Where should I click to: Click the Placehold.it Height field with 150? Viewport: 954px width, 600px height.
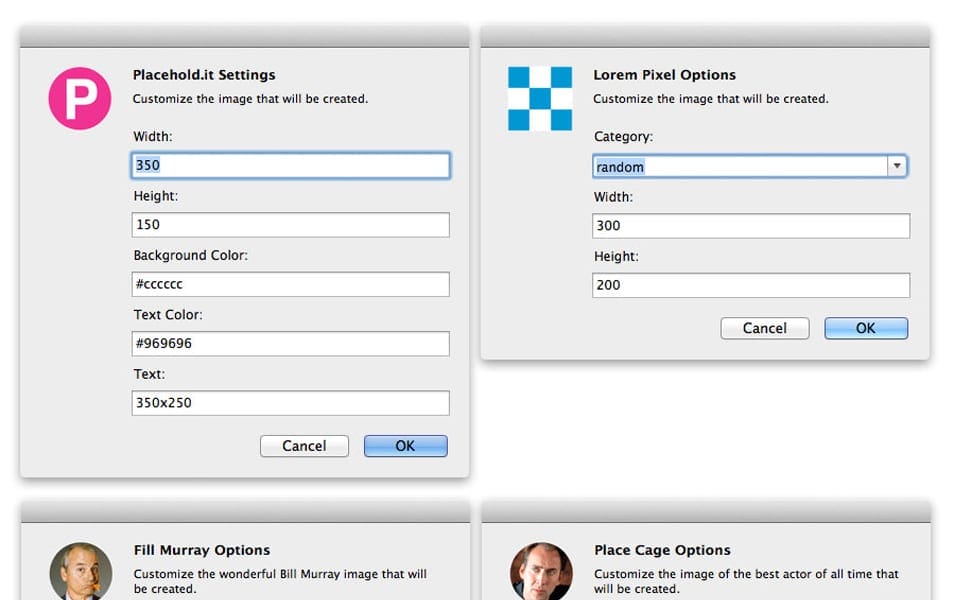click(290, 225)
